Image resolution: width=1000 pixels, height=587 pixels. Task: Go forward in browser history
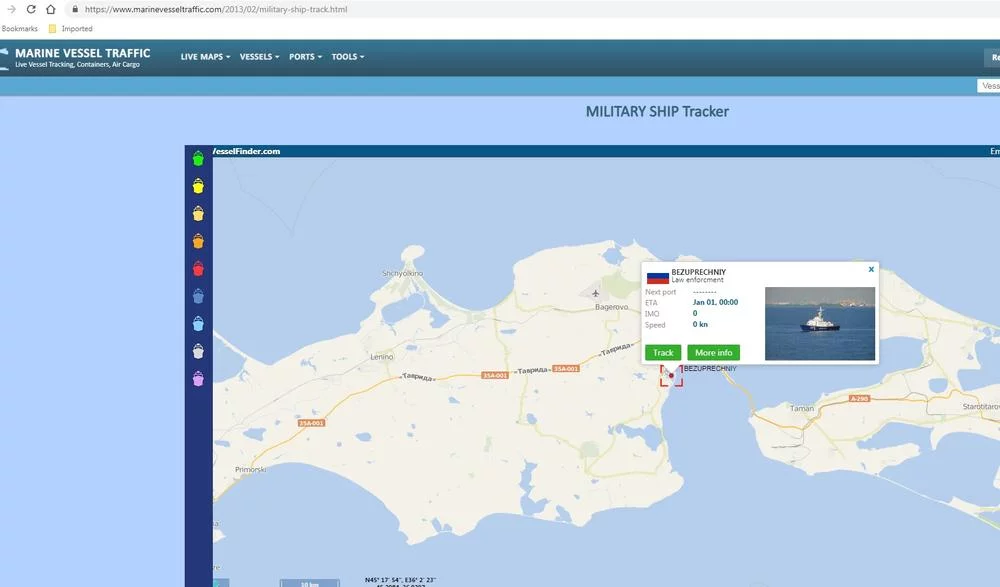click(11, 10)
